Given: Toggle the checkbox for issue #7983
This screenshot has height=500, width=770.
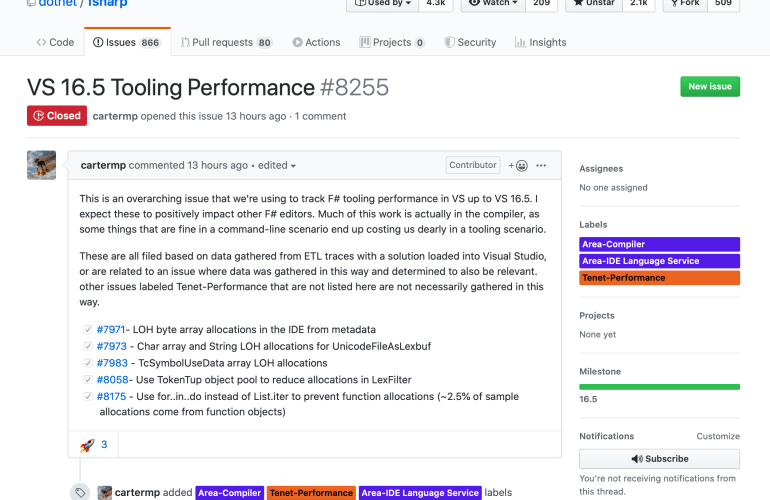Looking at the screenshot, I should point(87,363).
